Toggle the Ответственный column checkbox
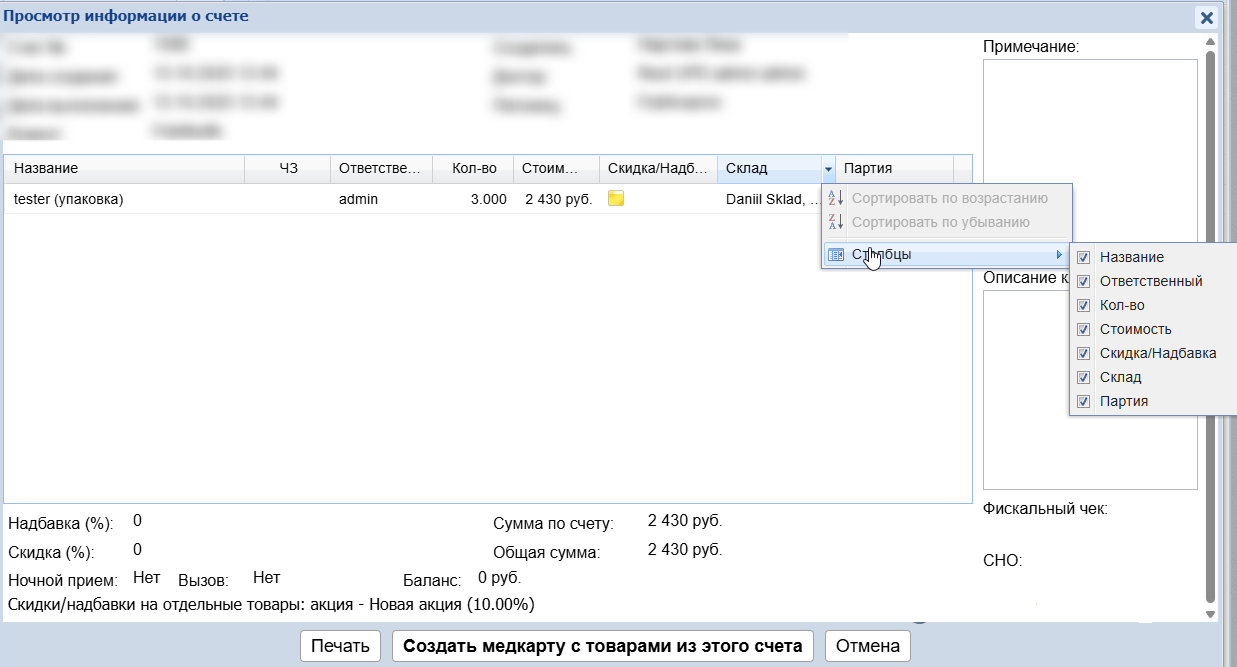Screen dimensions: 1237x667 [x=1084, y=281]
